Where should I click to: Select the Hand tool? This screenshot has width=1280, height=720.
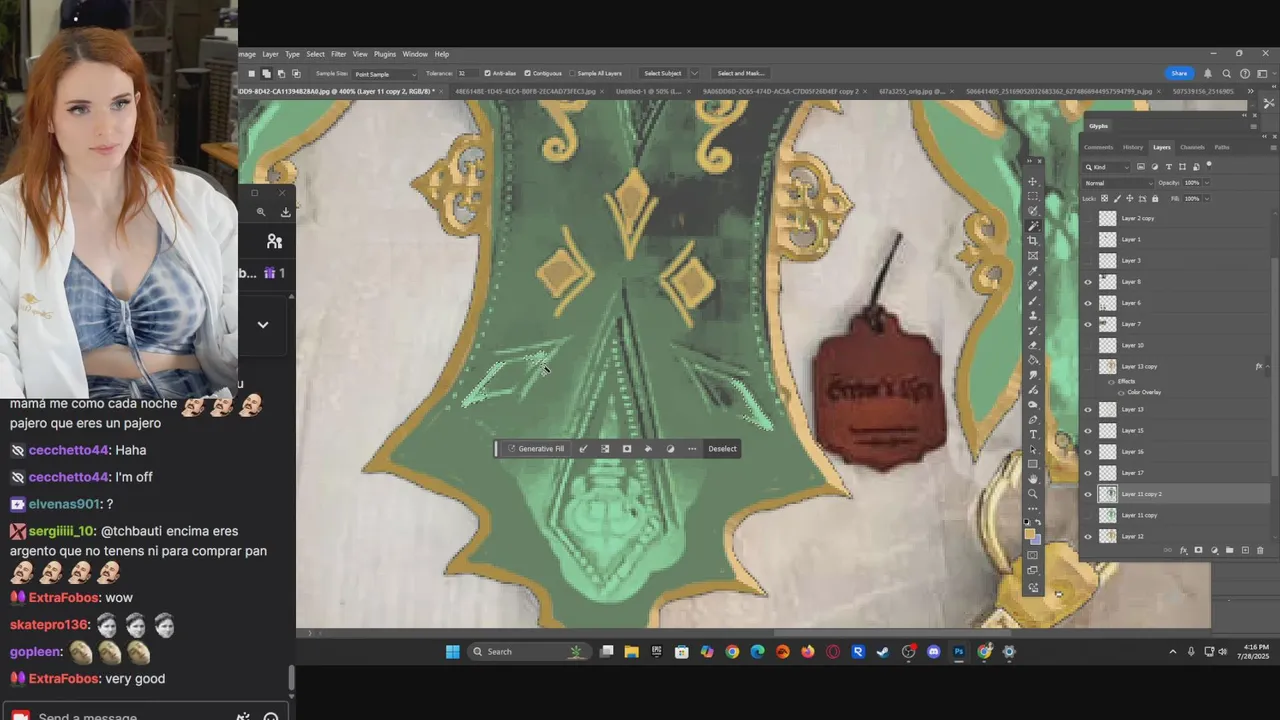tap(1033, 478)
